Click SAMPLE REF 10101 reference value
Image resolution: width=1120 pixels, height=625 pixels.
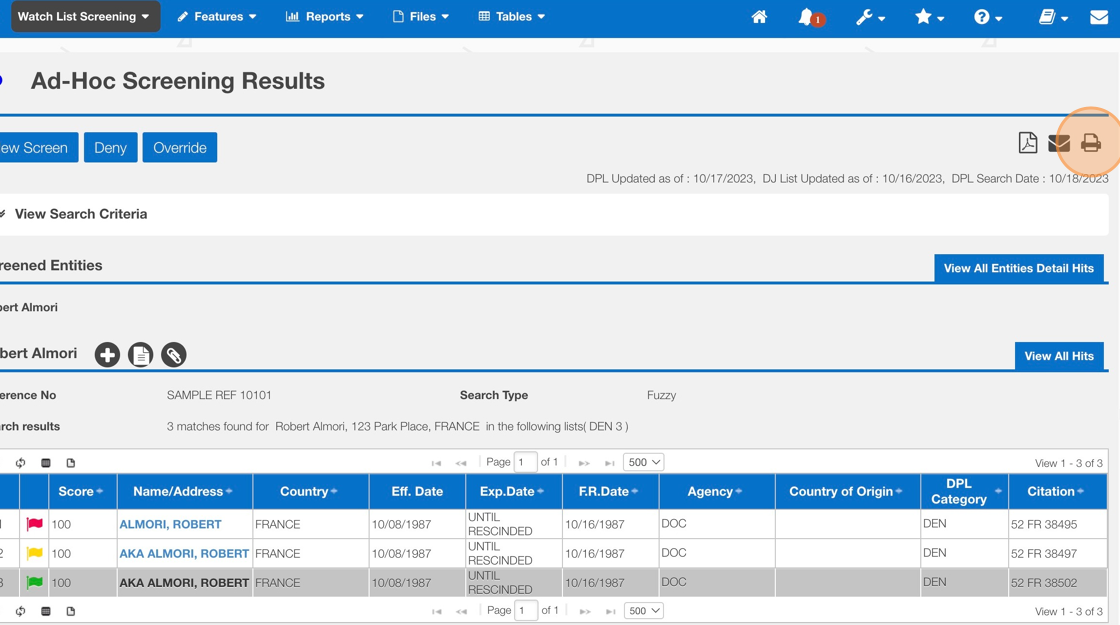click(219, 395)
